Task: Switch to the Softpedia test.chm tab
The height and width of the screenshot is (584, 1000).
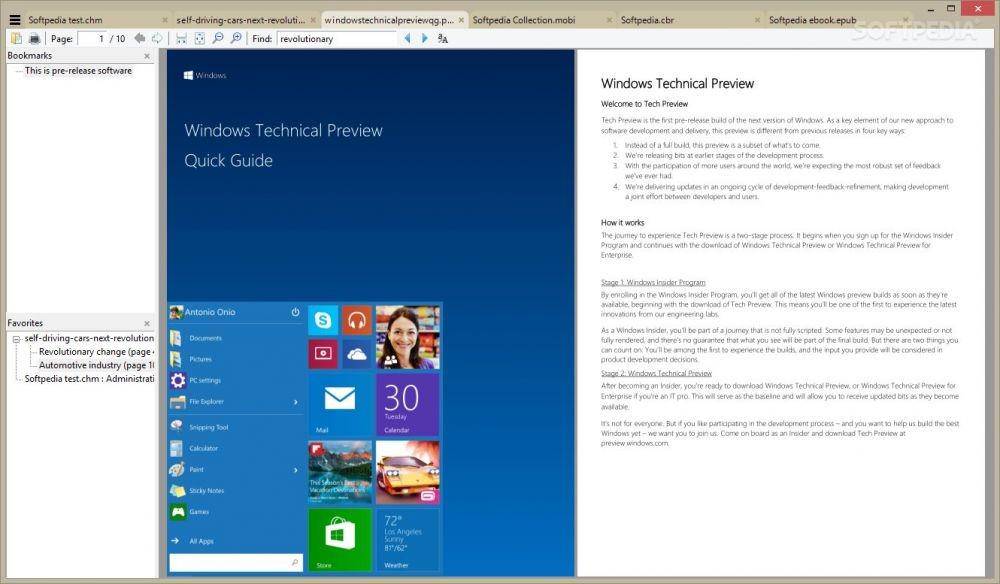Action: [65, 20]
